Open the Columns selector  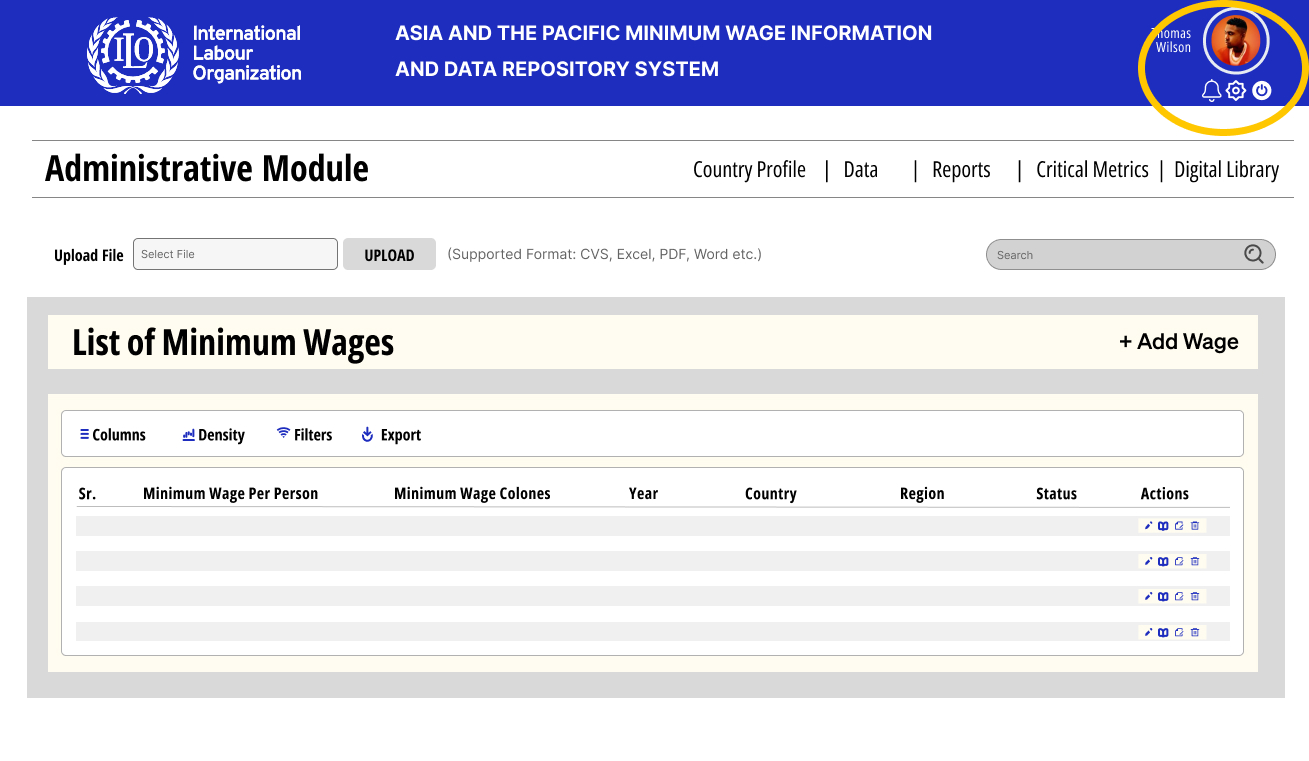click(x=113, y=435)
